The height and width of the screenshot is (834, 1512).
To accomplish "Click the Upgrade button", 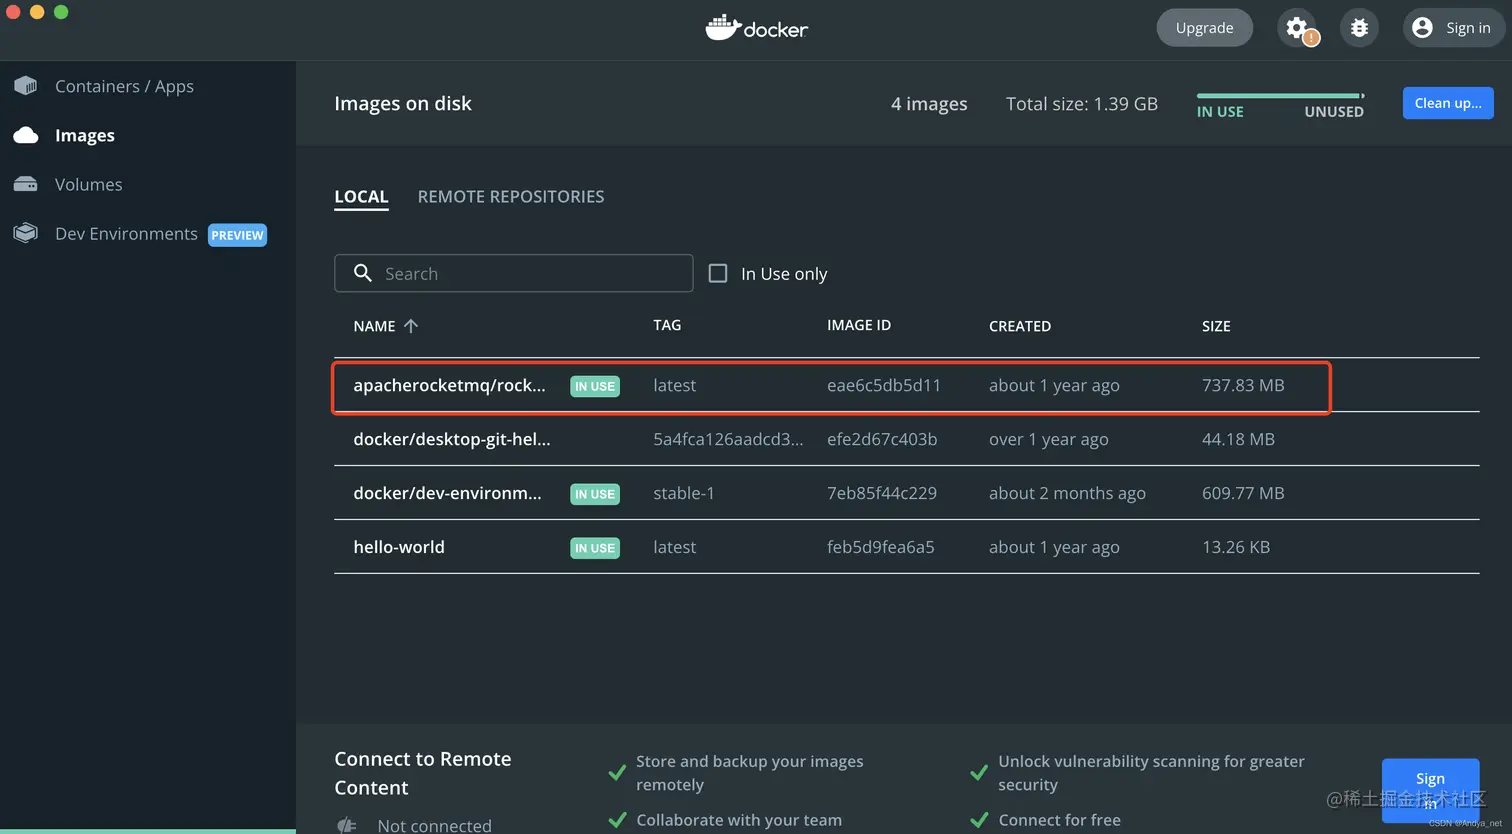I will click(1204, 27).
